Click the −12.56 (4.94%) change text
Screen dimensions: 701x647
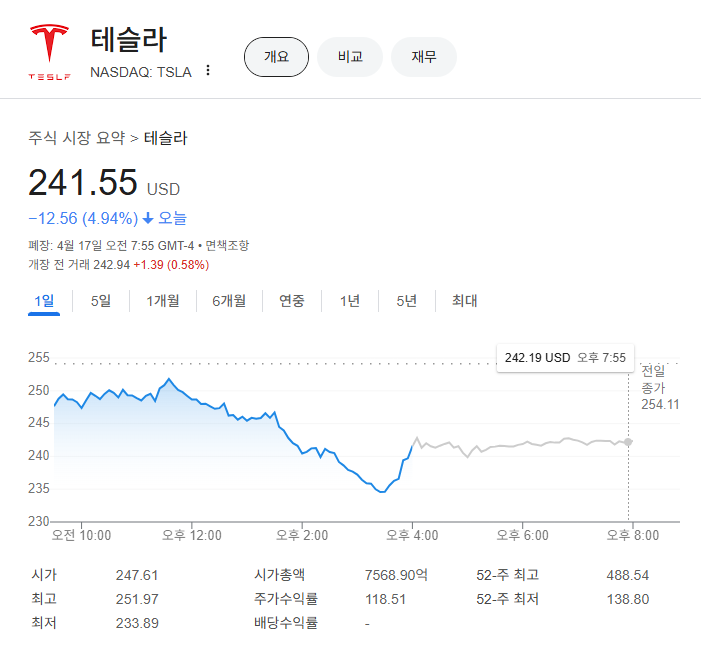pyautogui.click(x=83, y=218)
